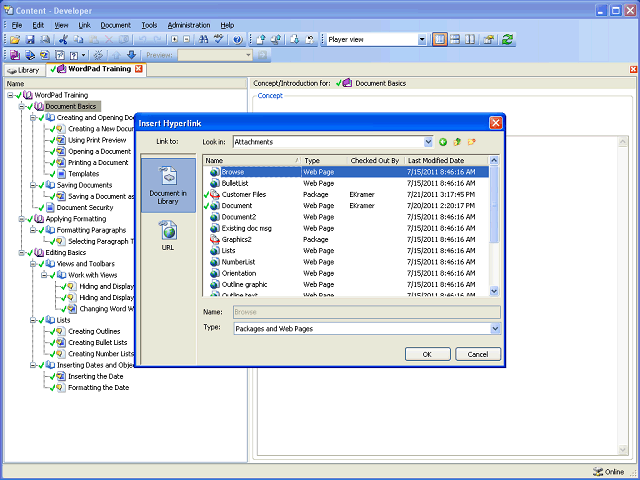Open the Player view dropdown
The width and height of the screenshot is (640, 480).
coord(421,39)
